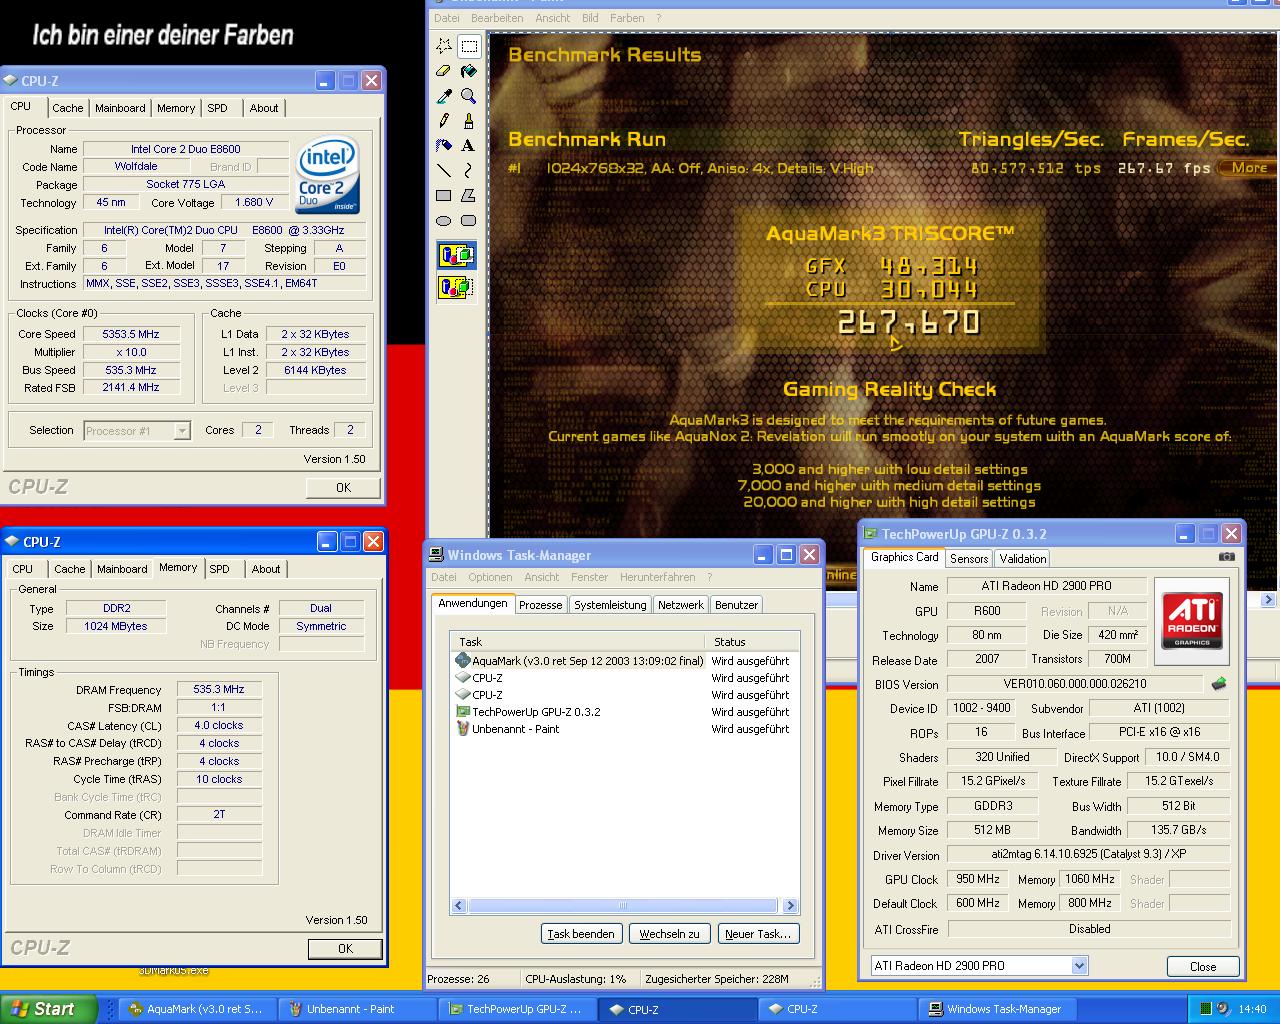
Task: Click OK in the bottom CPU-Z Memory window
Action: click(x=345, y=949)
